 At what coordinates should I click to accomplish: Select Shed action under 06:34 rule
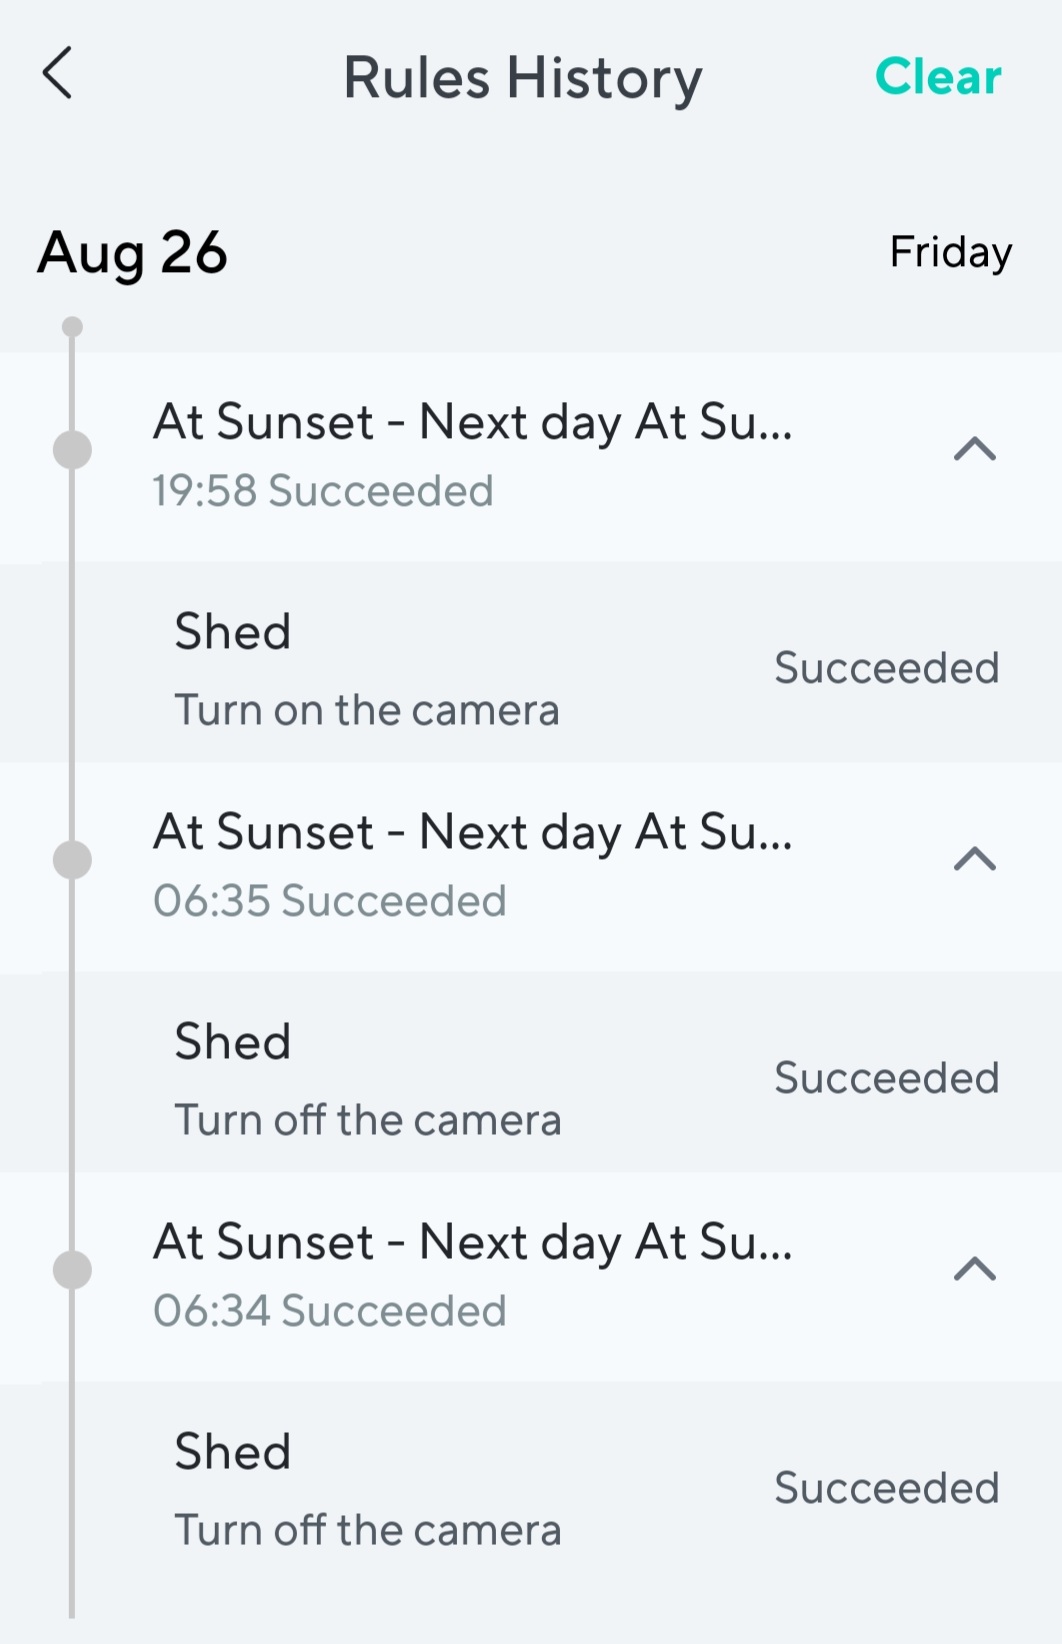tap(366, 1490)
